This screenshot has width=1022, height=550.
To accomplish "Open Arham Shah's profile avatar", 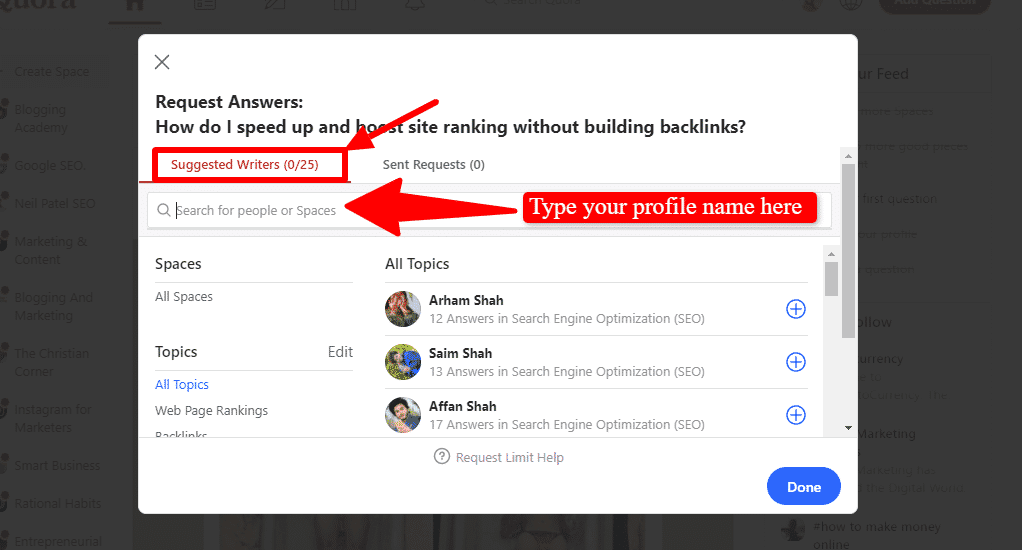I will (403, 309).
